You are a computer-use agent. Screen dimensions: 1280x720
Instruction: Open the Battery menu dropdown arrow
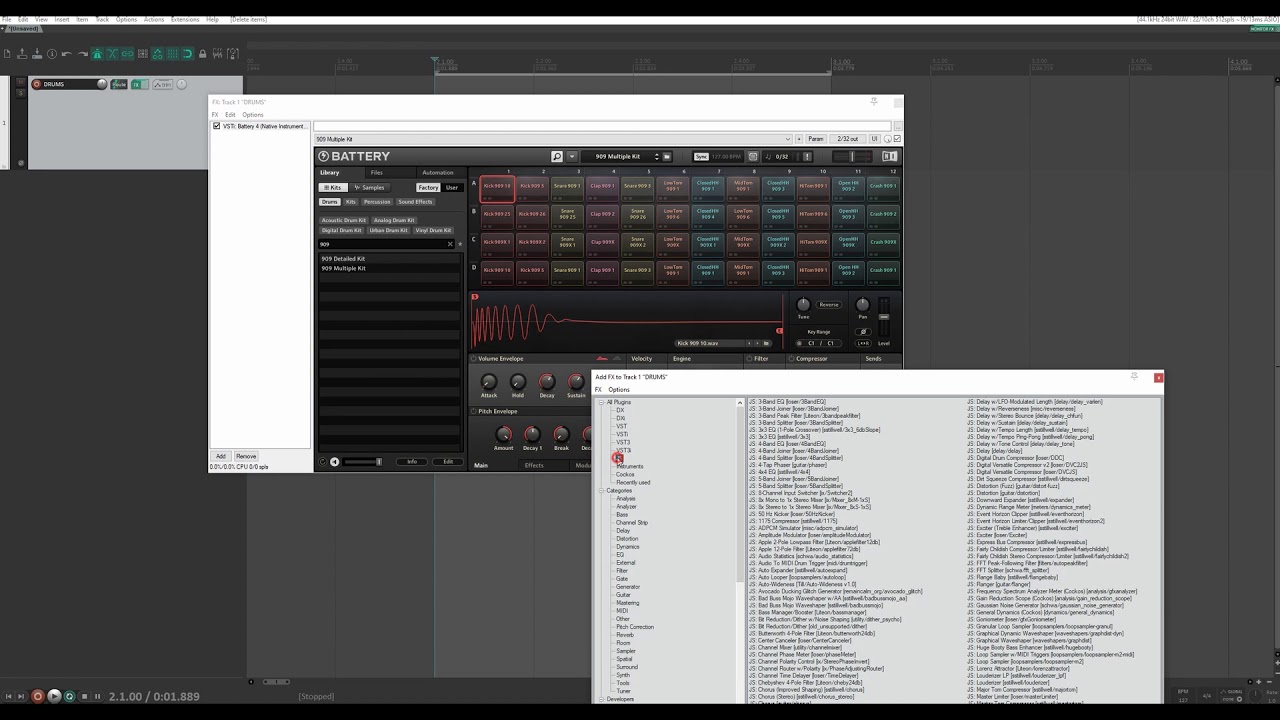[x=572, y=156]
